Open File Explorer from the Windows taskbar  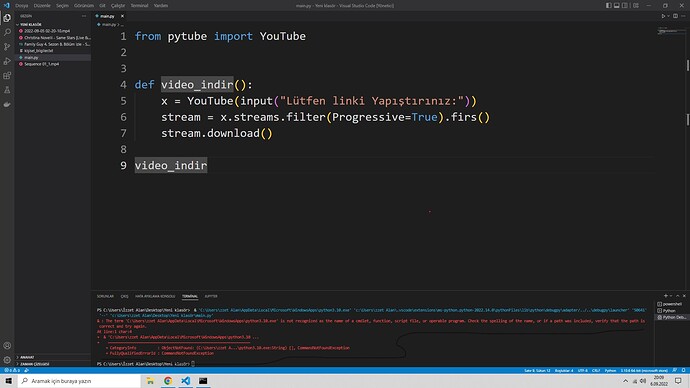pos(150,381)
